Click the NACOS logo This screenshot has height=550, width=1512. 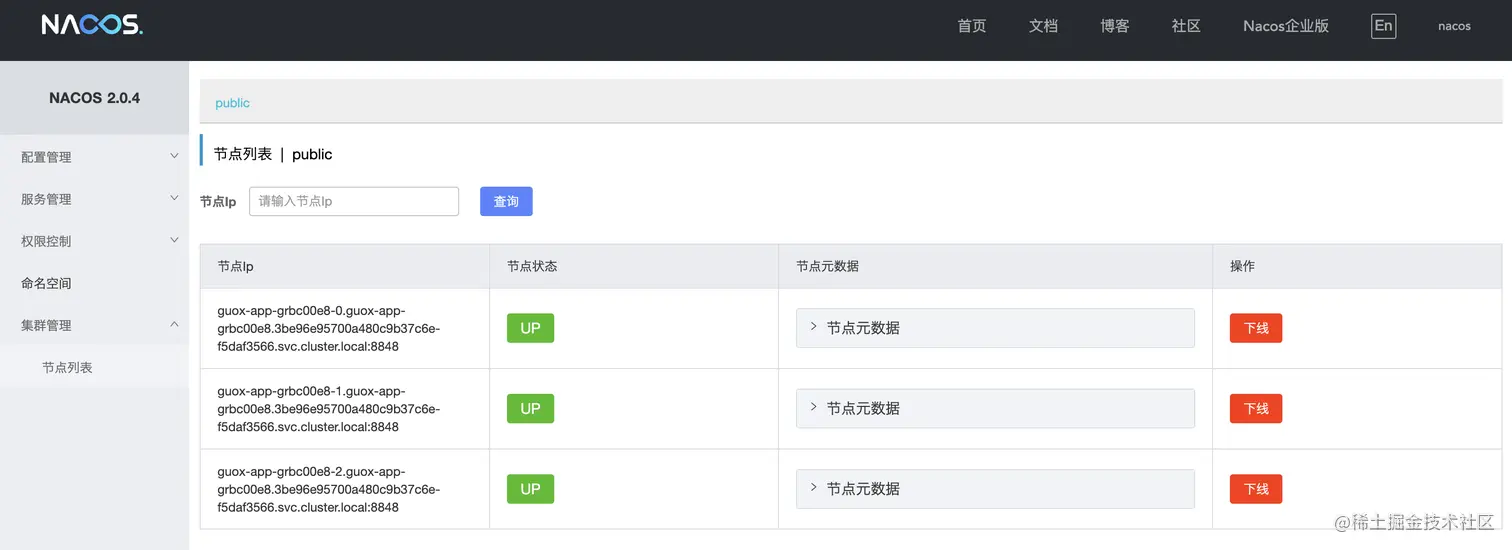coord(92,25)
